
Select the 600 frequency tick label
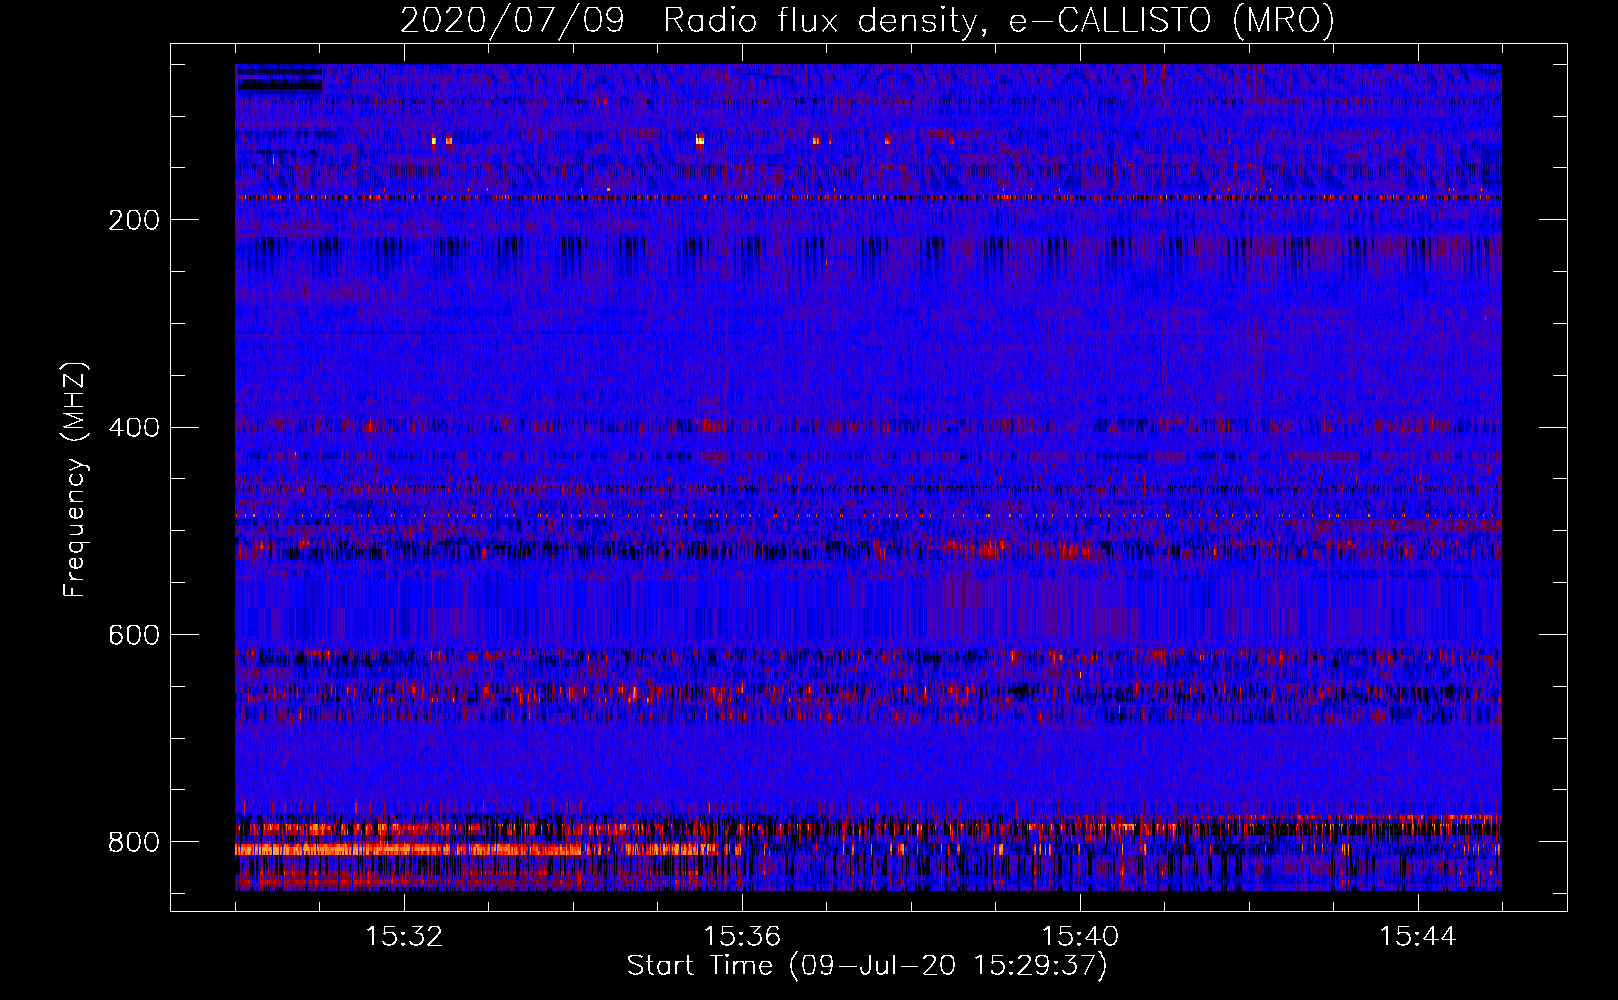(134, 636)
